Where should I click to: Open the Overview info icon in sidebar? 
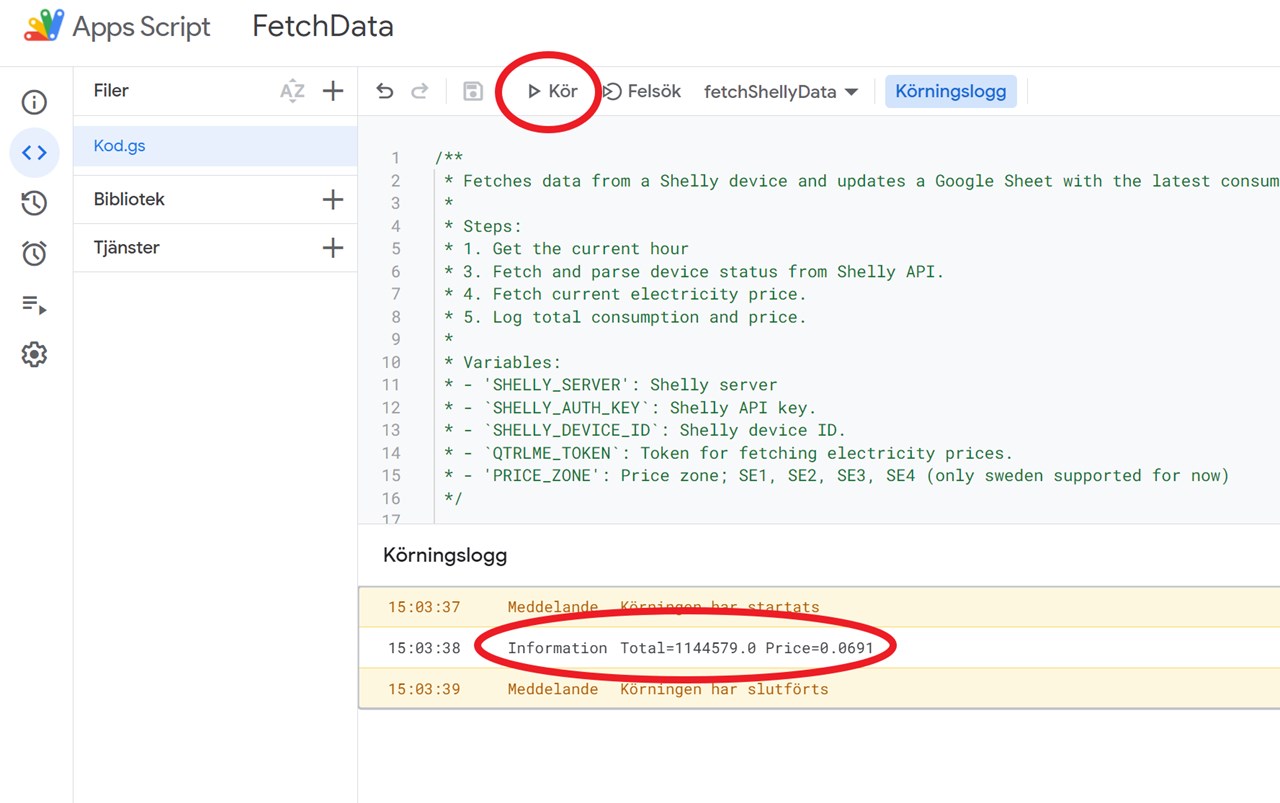point(34,102)
